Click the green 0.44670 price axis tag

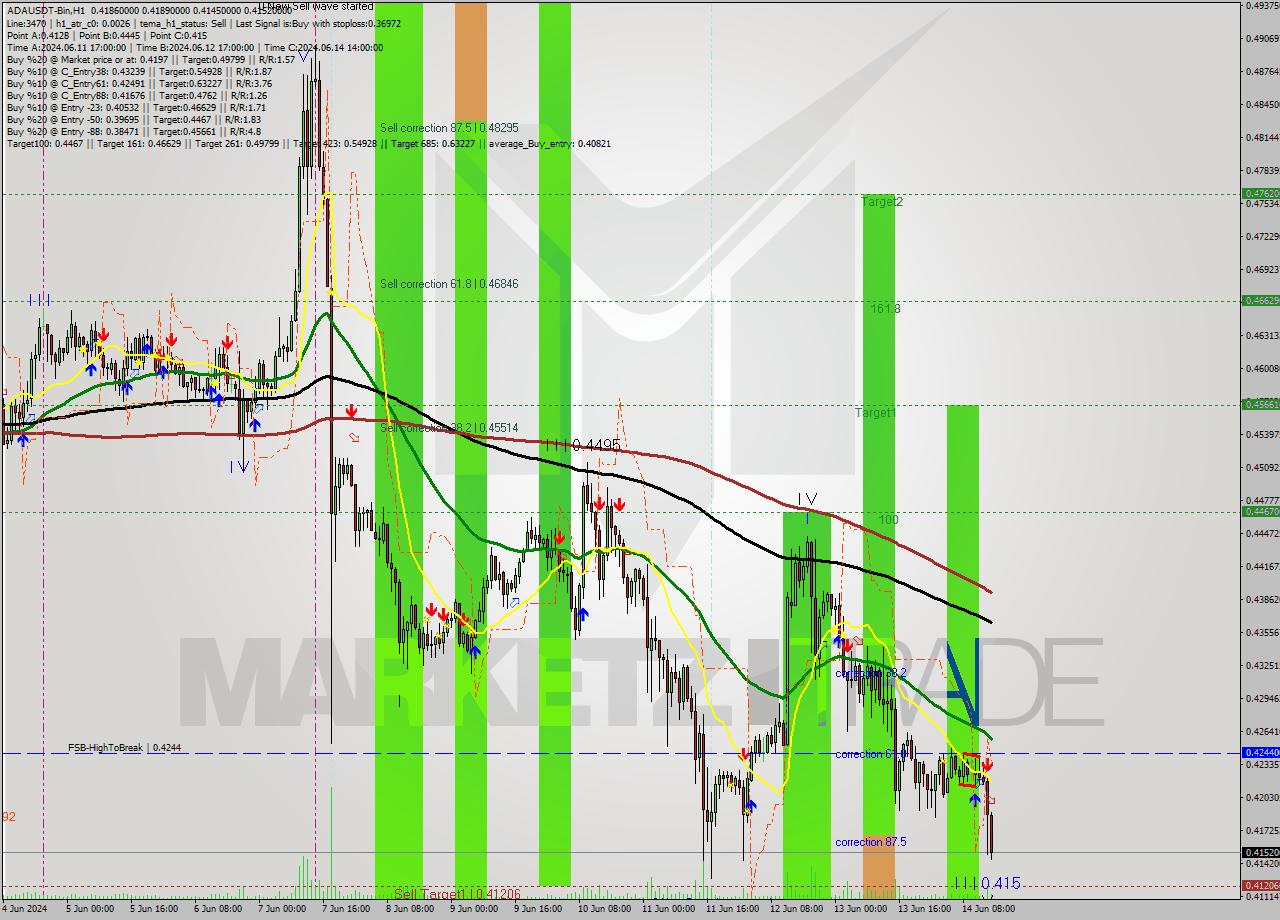pos(1260,511)
